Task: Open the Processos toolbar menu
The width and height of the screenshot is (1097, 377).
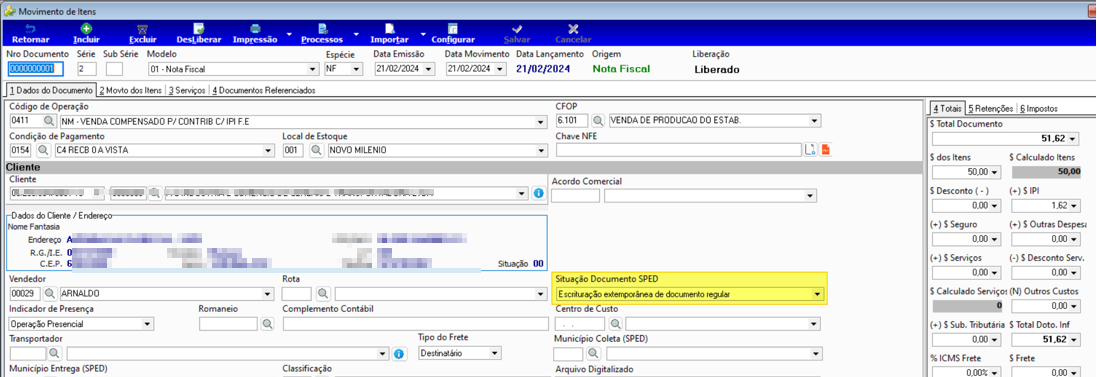Action: click(322, 34)
